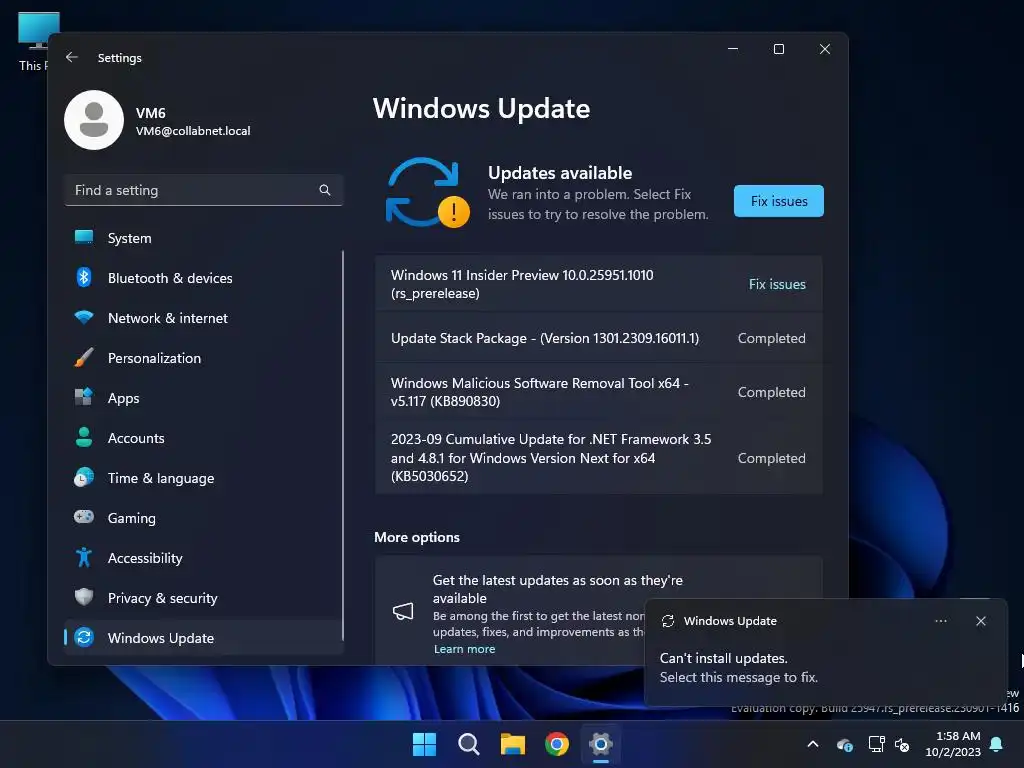Click the muted volume tray icon
1024x768 pixels.
pos(902,744)
